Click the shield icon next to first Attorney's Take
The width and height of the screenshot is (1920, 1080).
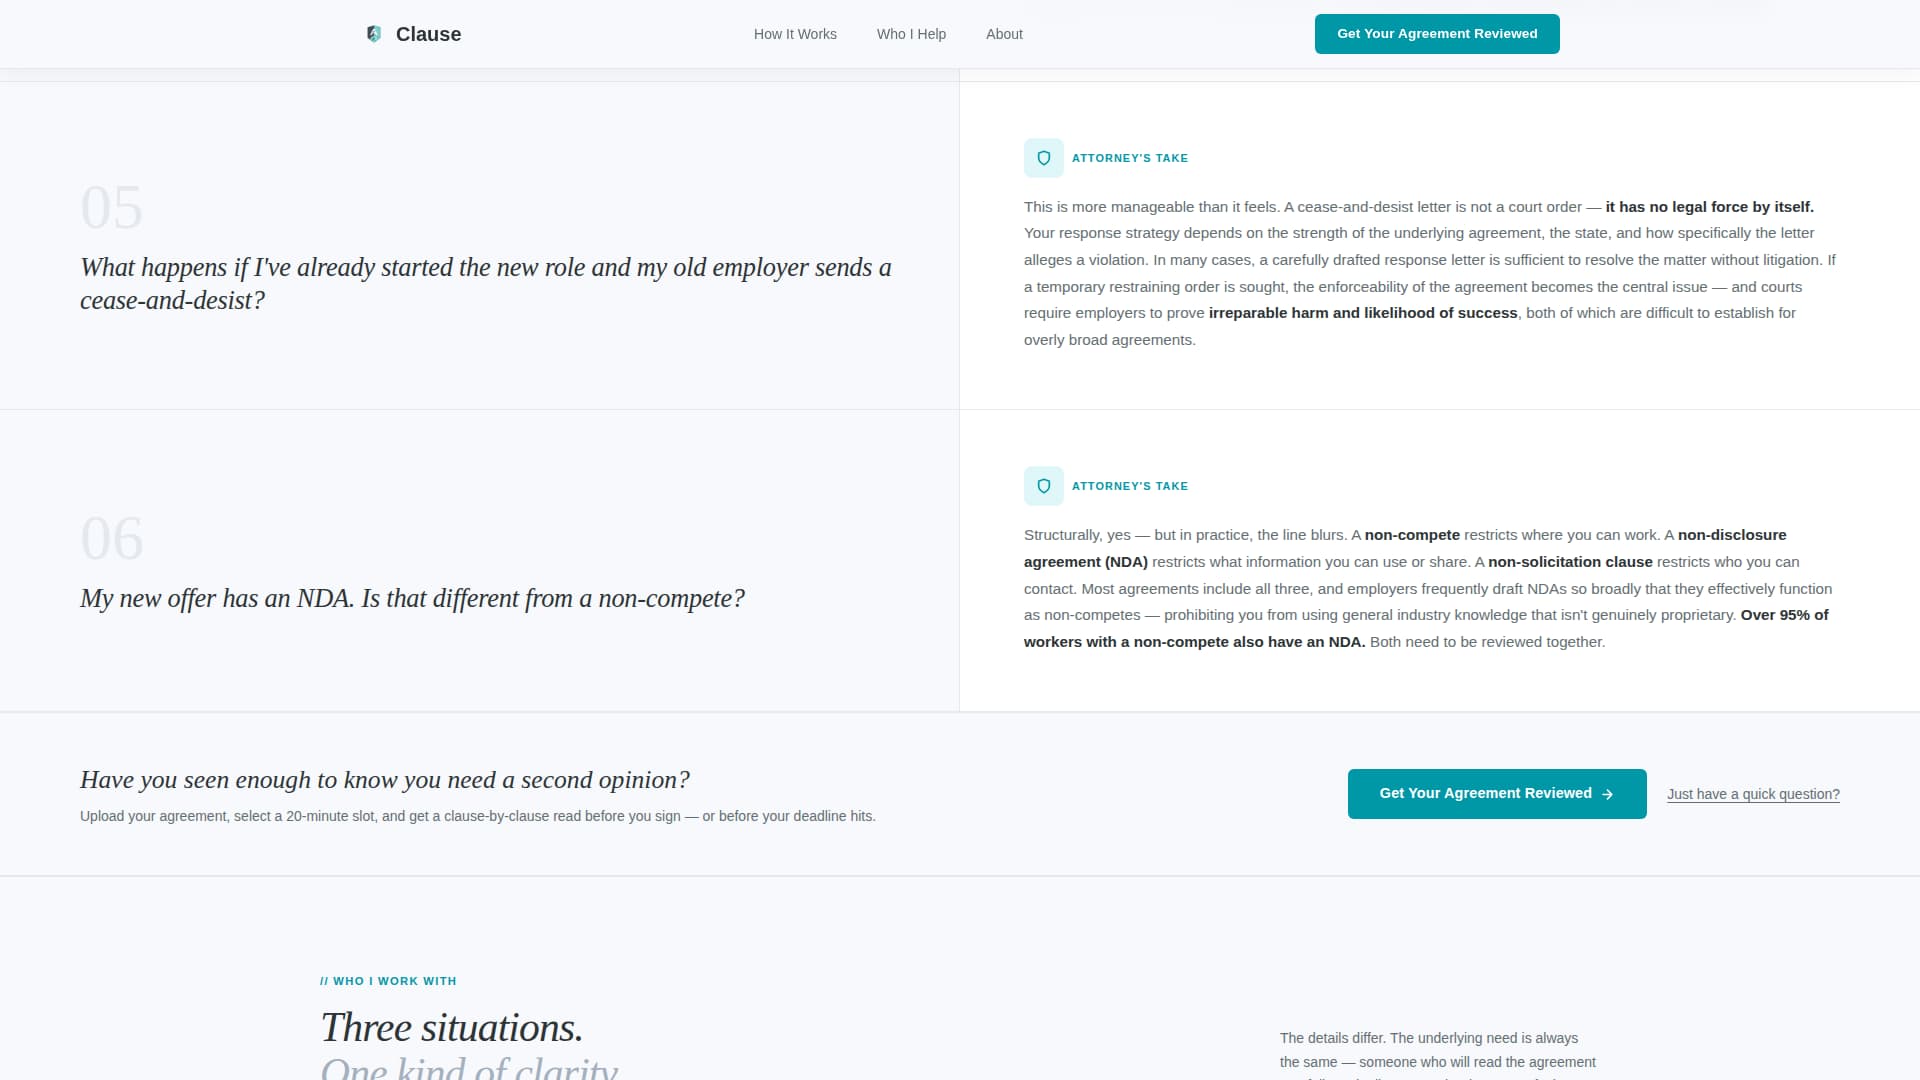coord(1044,157)
